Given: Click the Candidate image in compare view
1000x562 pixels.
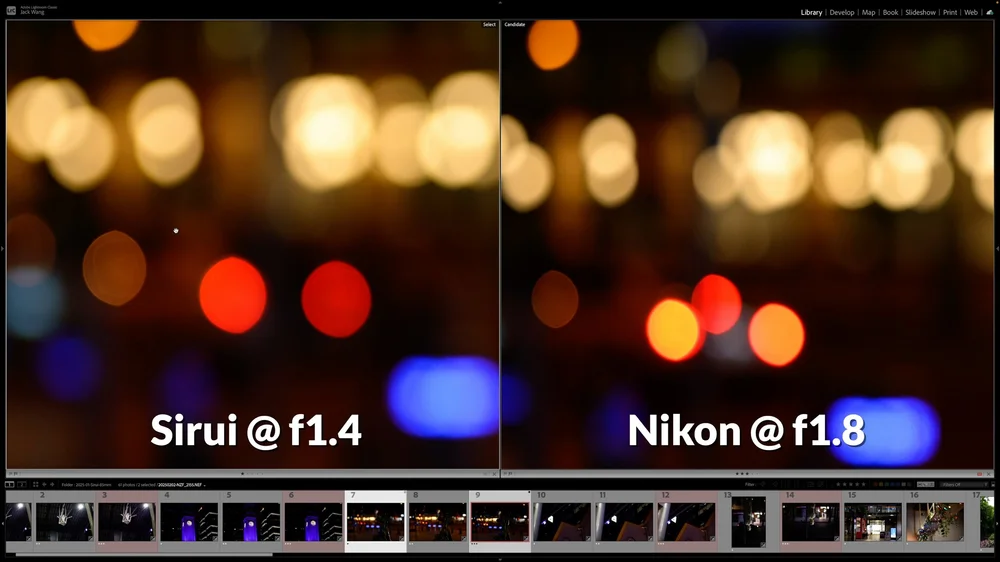Looking at the screenshot, I should [747, 244].
